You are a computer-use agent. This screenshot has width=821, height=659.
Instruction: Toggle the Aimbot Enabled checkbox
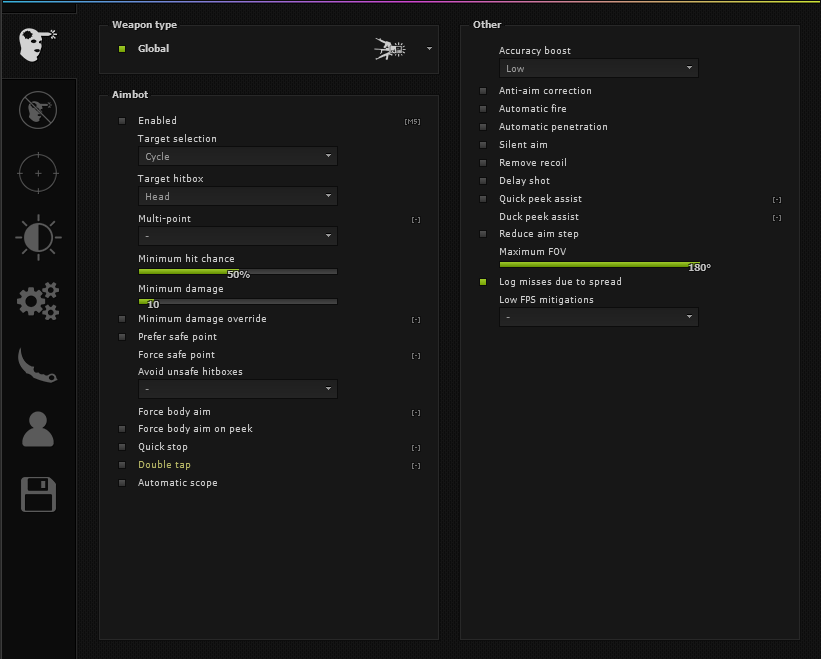[122, 121]
